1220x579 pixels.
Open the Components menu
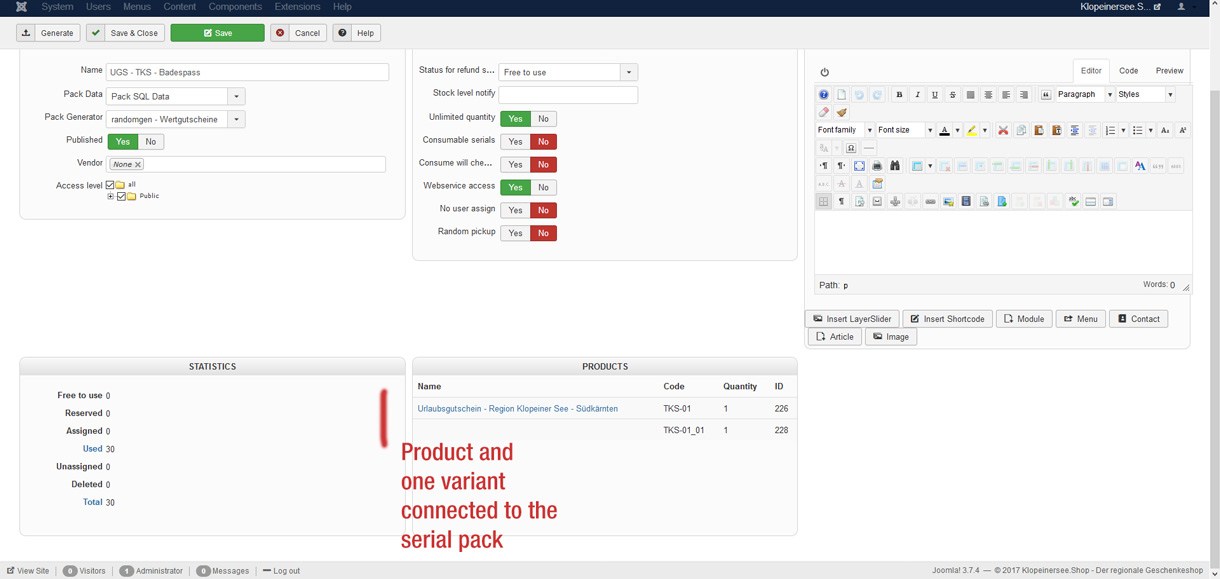pos(235,7)
